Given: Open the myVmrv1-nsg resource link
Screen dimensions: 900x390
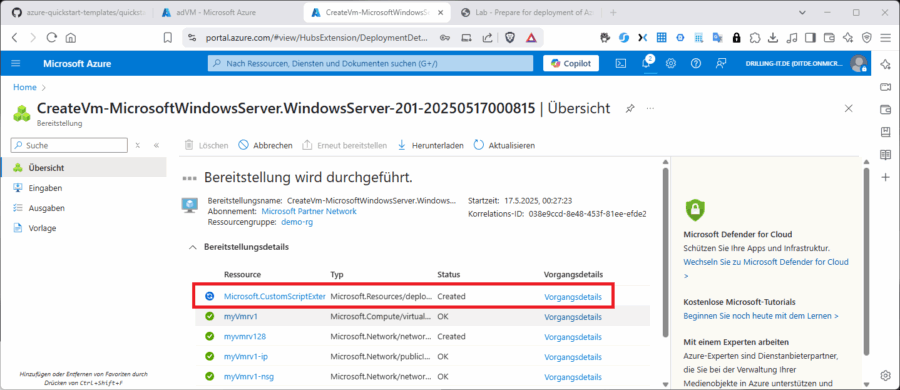Looking at the screenshot, I should pyautogui.click(x=249, y=377).
